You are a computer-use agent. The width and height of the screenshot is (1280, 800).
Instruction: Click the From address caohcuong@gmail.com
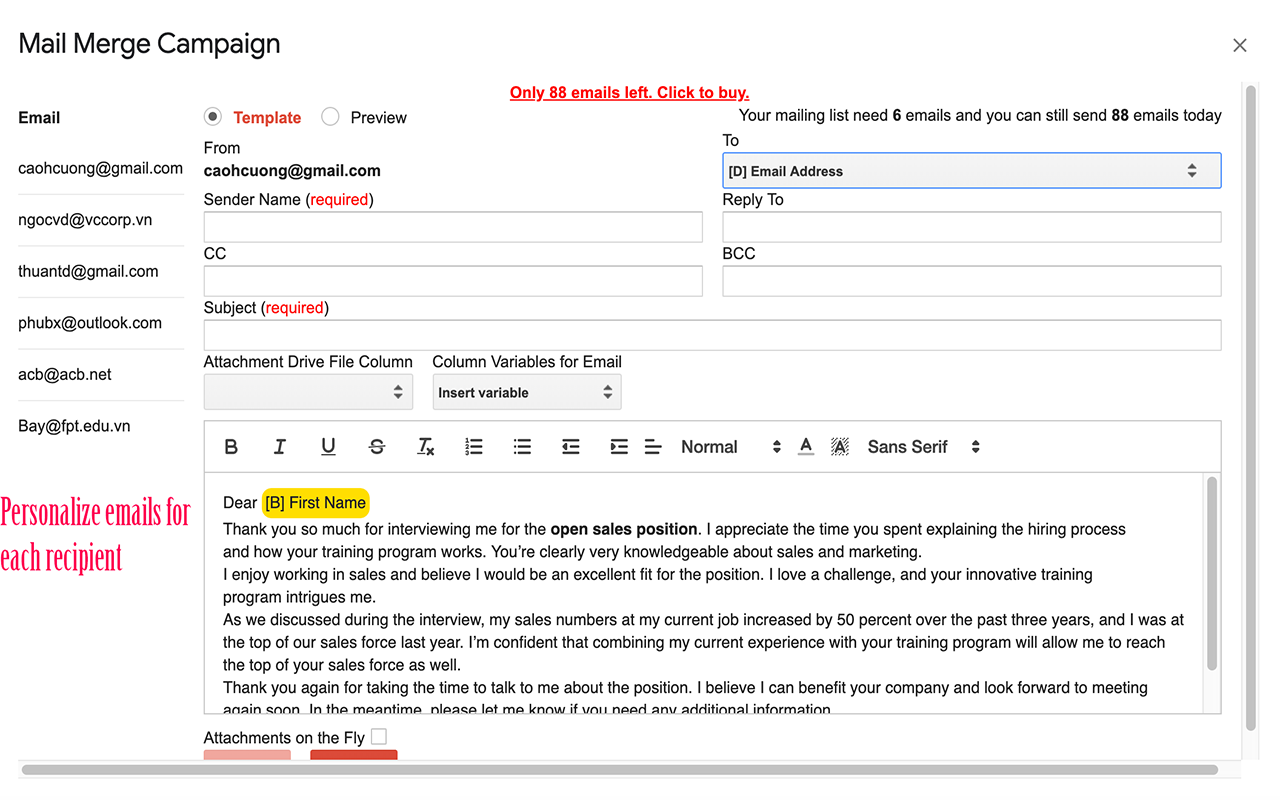292,171
